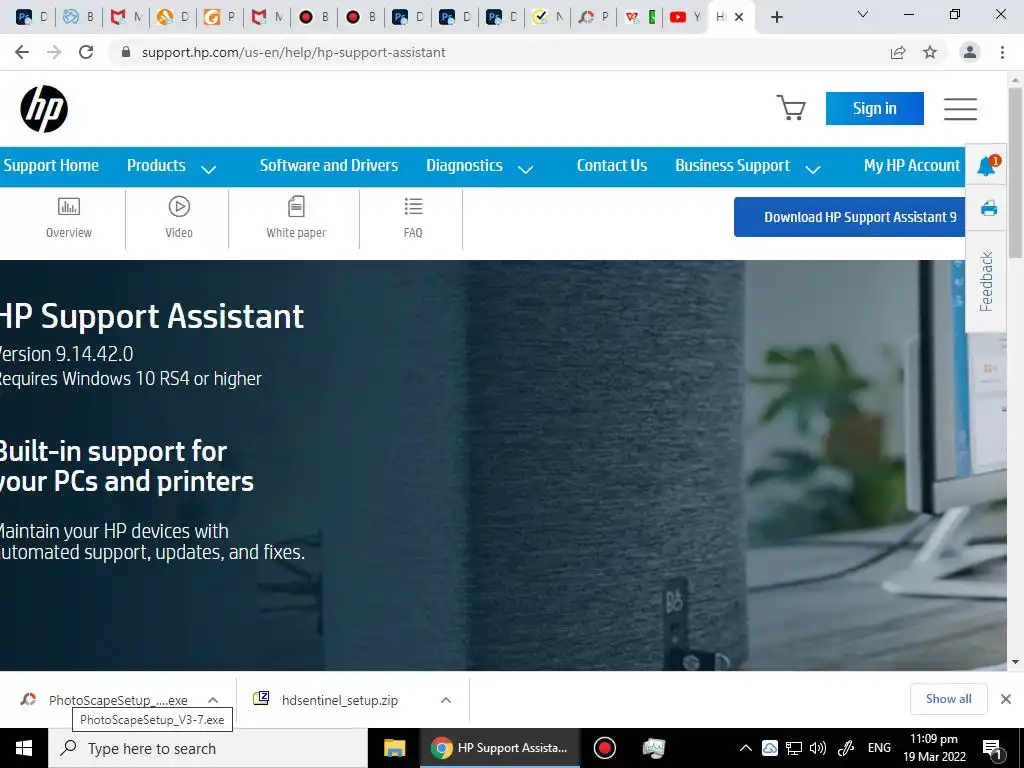Click the Overview icon
Viewport: 1024px width, 768px height.
click(x=69, y=206)
